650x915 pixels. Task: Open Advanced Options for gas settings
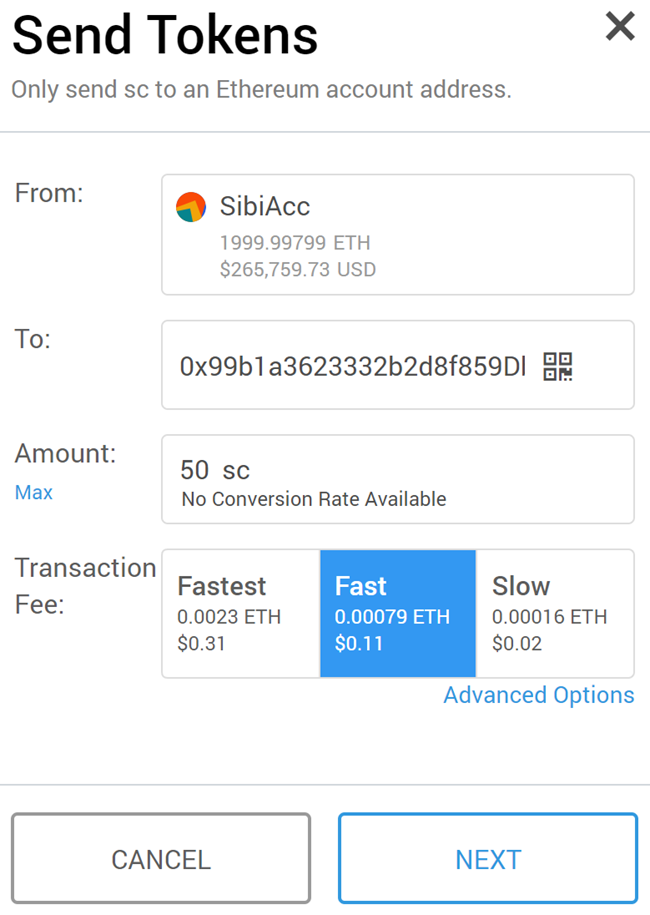click(539, 695)
